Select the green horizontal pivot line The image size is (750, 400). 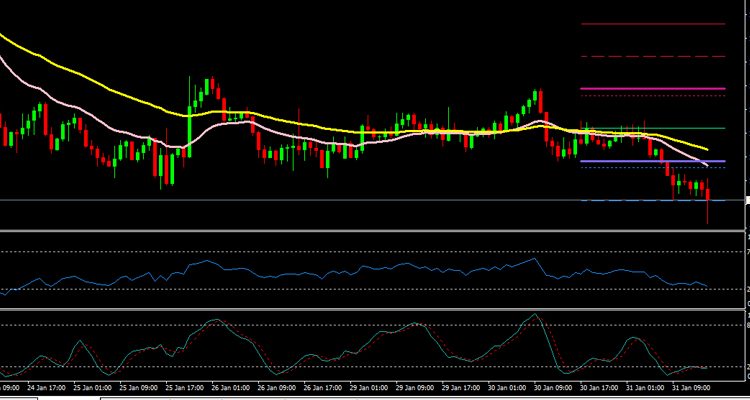[652, 128]
